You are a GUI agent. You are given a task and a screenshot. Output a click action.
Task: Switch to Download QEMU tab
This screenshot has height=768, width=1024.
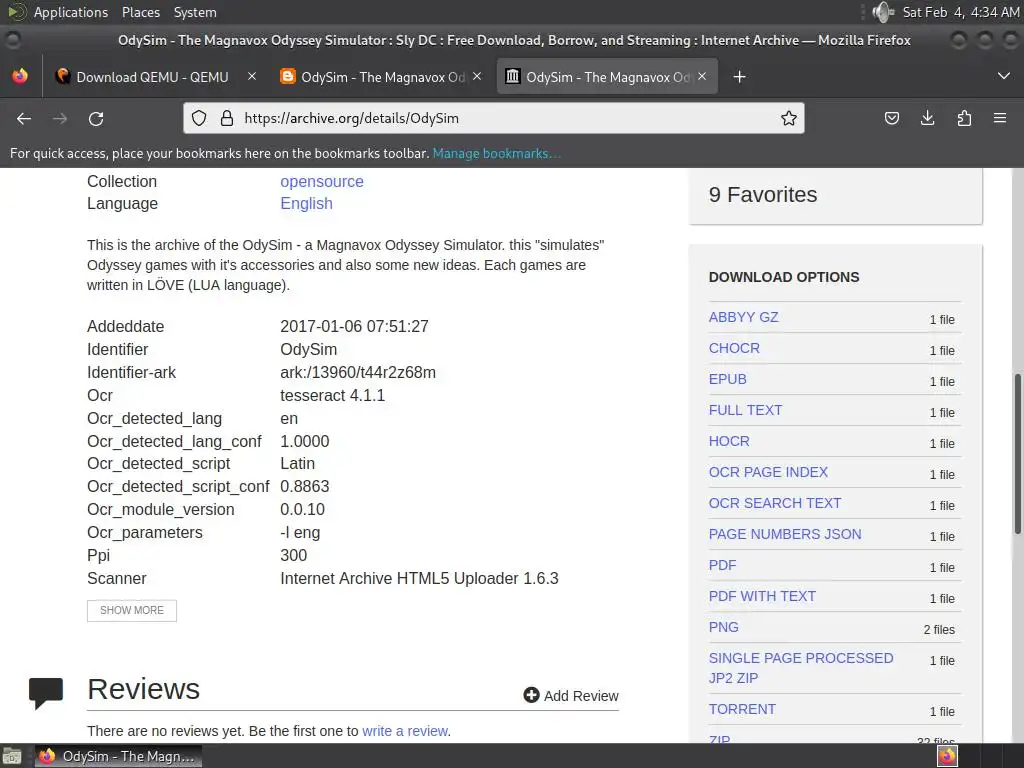152,77
